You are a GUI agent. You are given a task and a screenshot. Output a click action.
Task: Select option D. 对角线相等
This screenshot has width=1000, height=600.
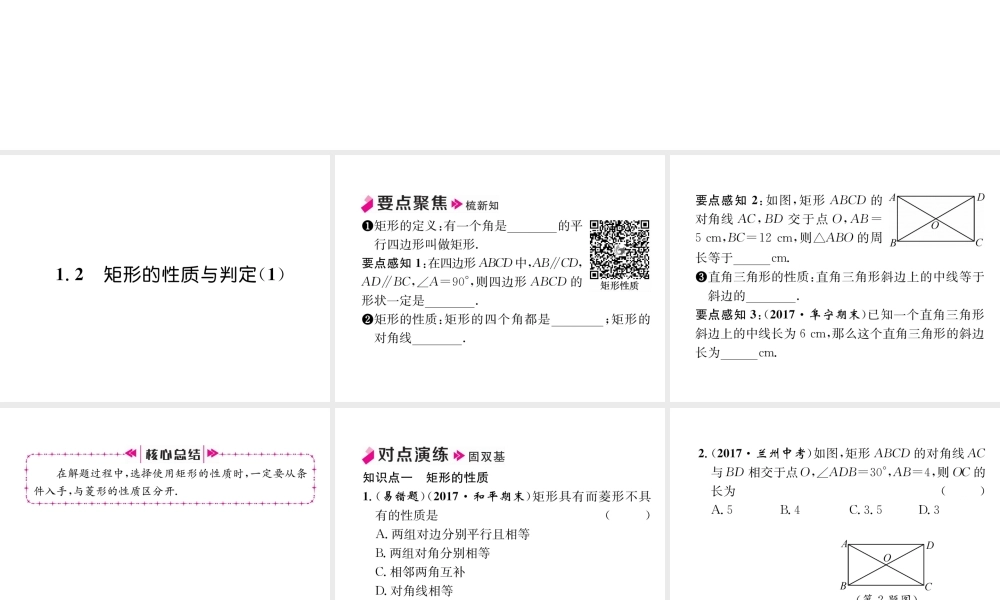[414, 591]
